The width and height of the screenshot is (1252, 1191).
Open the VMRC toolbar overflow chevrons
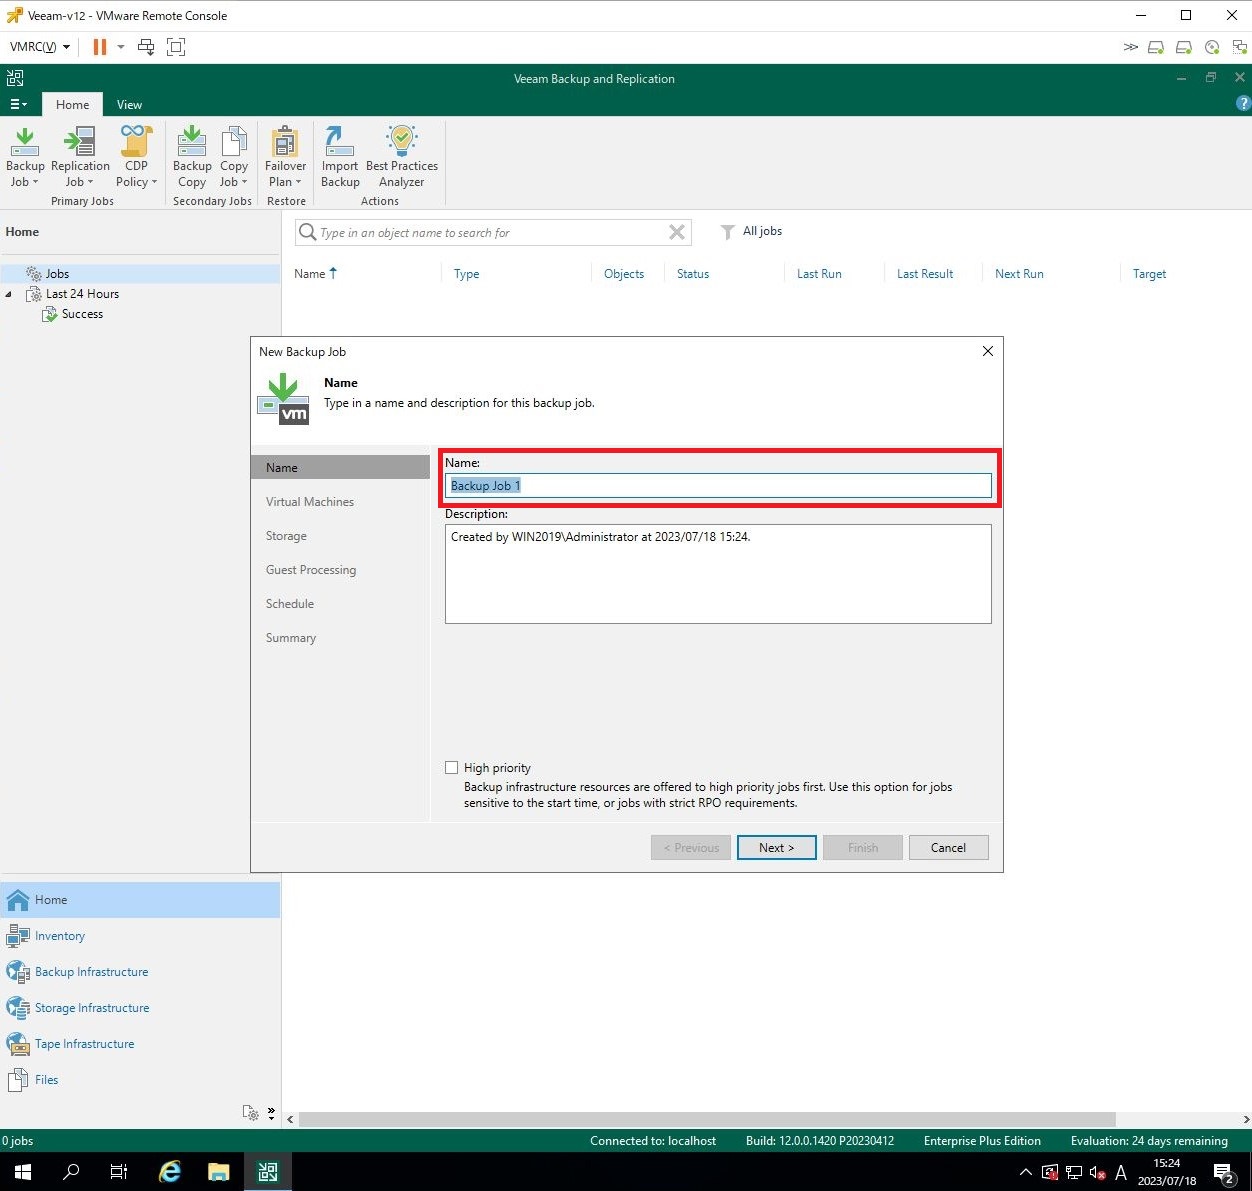[x=1130, y=47]
